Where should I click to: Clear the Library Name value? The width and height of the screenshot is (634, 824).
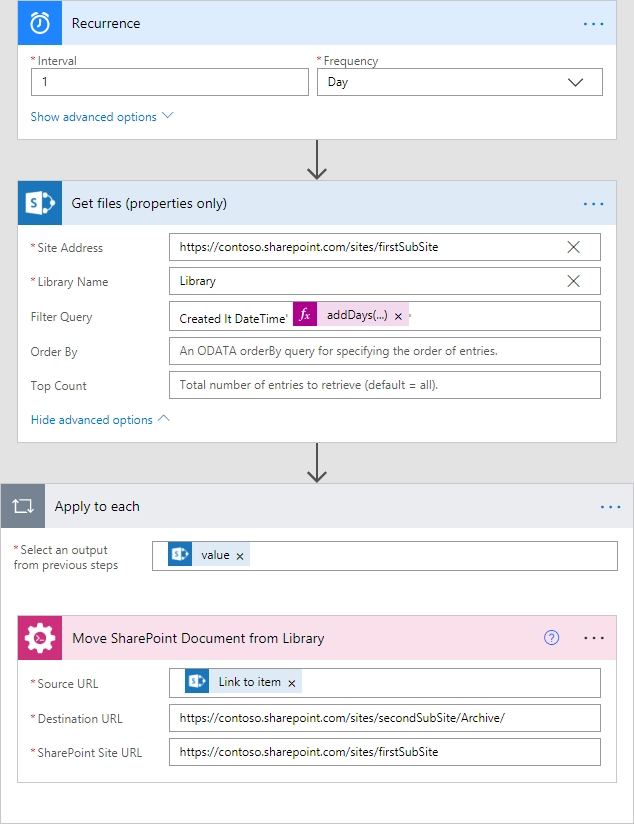[x=574, y=281]
